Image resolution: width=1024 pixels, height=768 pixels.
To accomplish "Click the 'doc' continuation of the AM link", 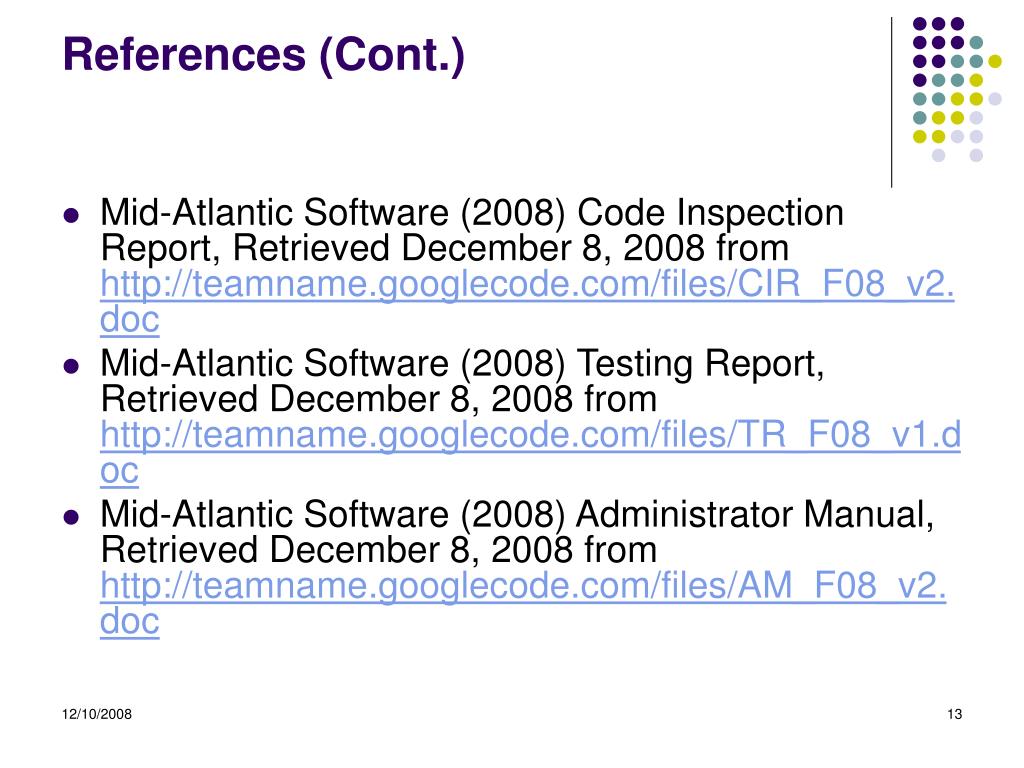I will 129,621.
